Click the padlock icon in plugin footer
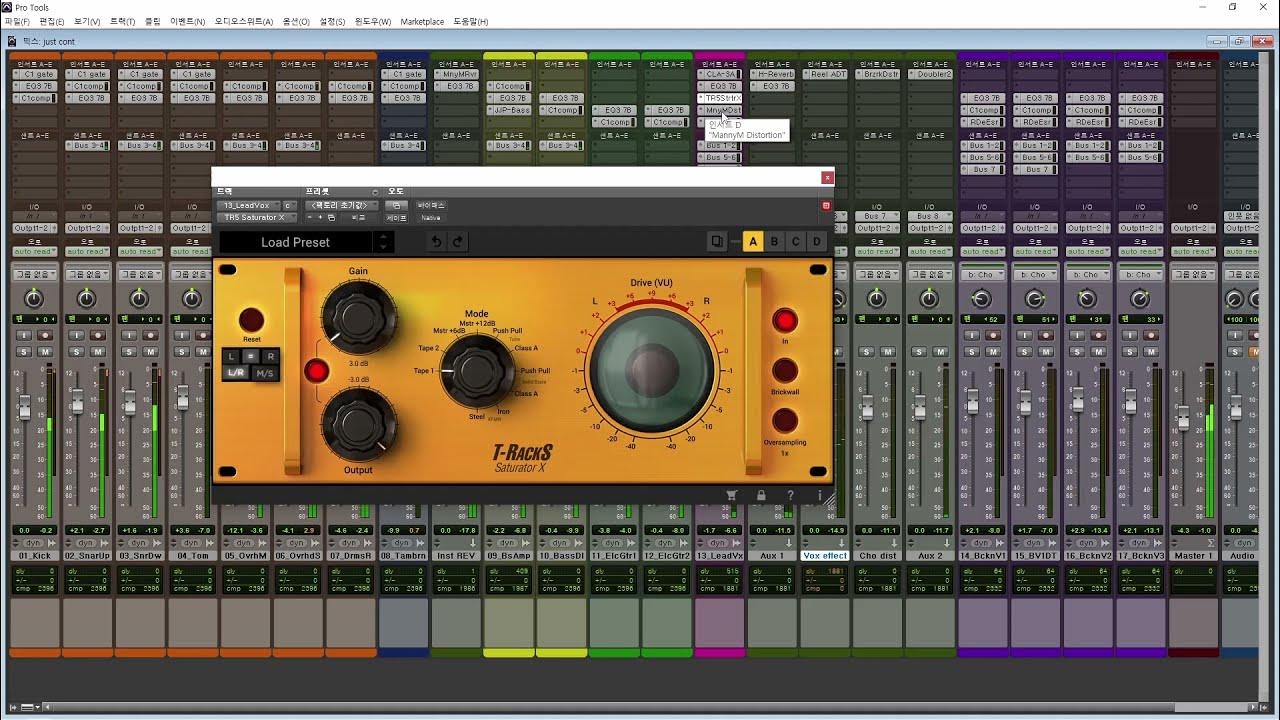The image size is (1280, 720). click(761, 495)
